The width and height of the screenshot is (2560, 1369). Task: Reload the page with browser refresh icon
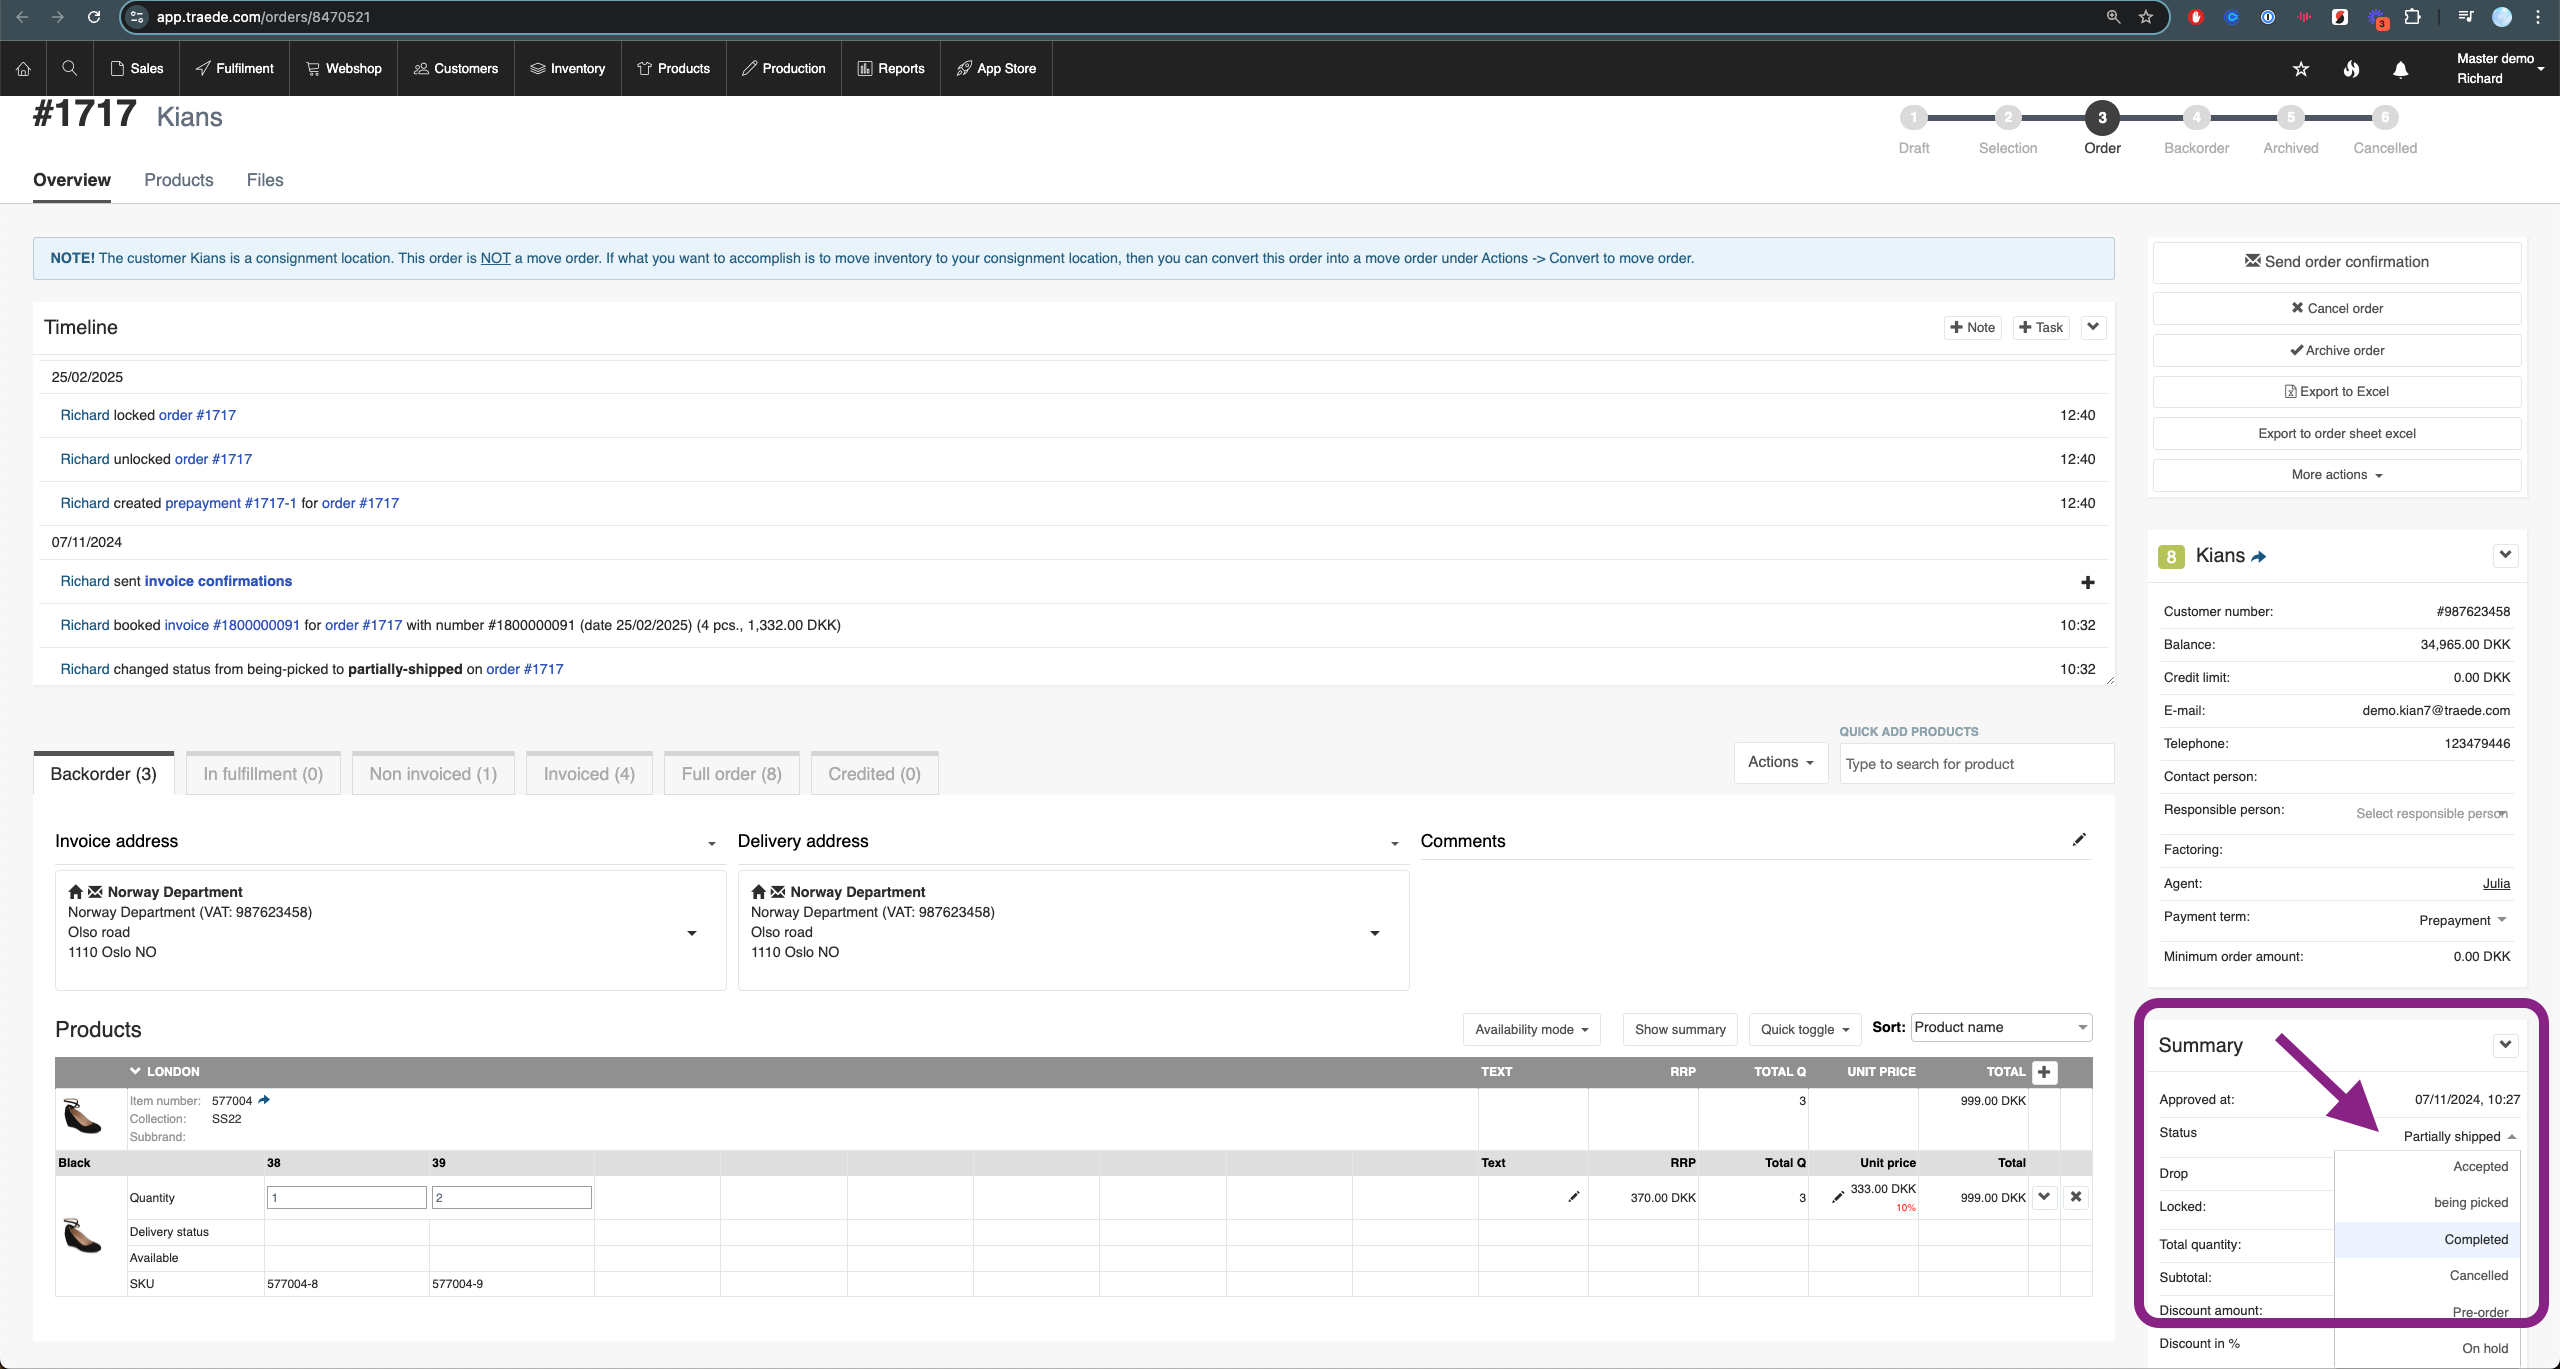tap(93, 17)
